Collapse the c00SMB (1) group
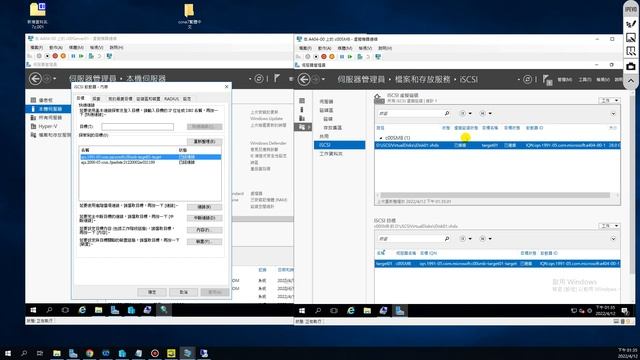 coord(381,138)
